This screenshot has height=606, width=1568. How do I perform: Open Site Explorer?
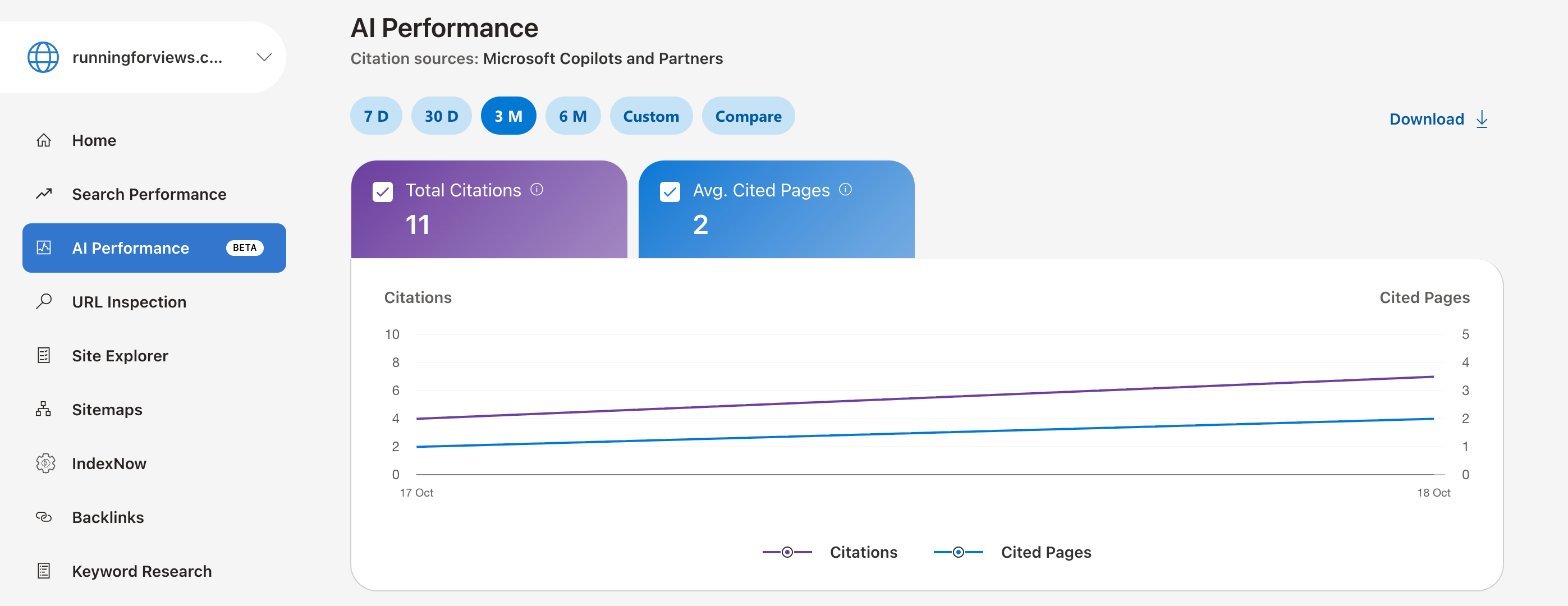point(120,356)
